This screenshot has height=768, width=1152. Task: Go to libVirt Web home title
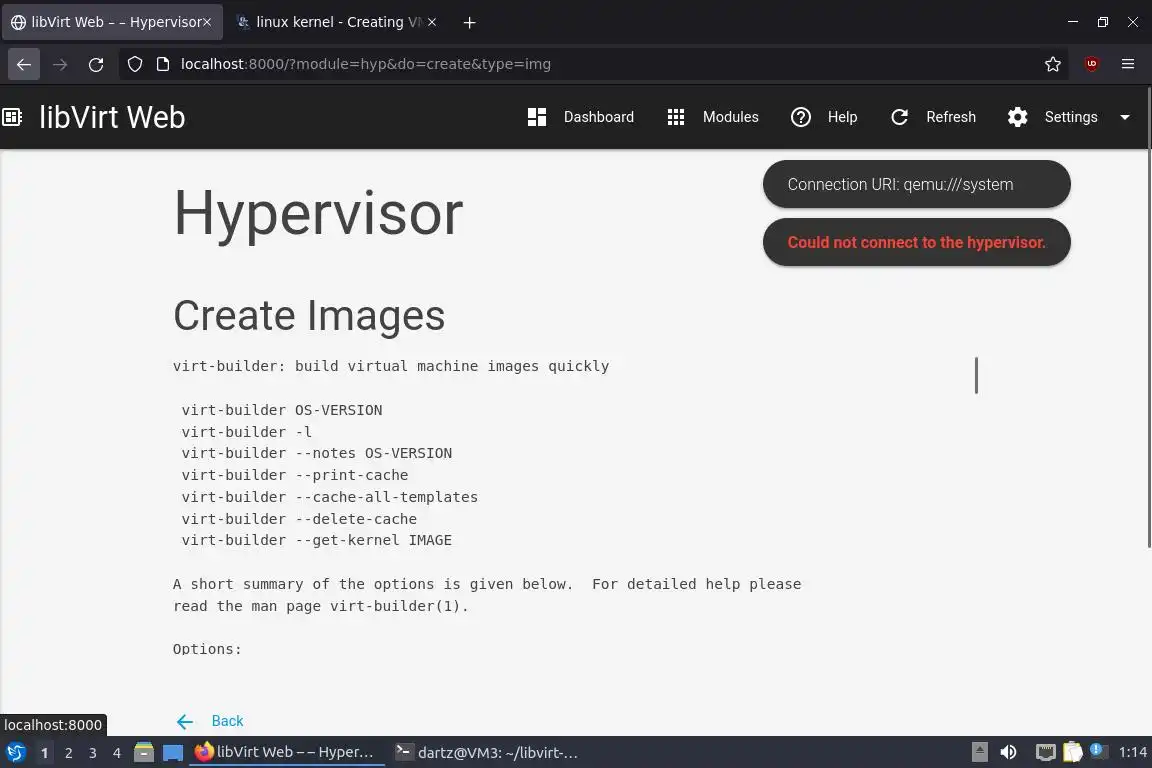(x=112, y=117)
